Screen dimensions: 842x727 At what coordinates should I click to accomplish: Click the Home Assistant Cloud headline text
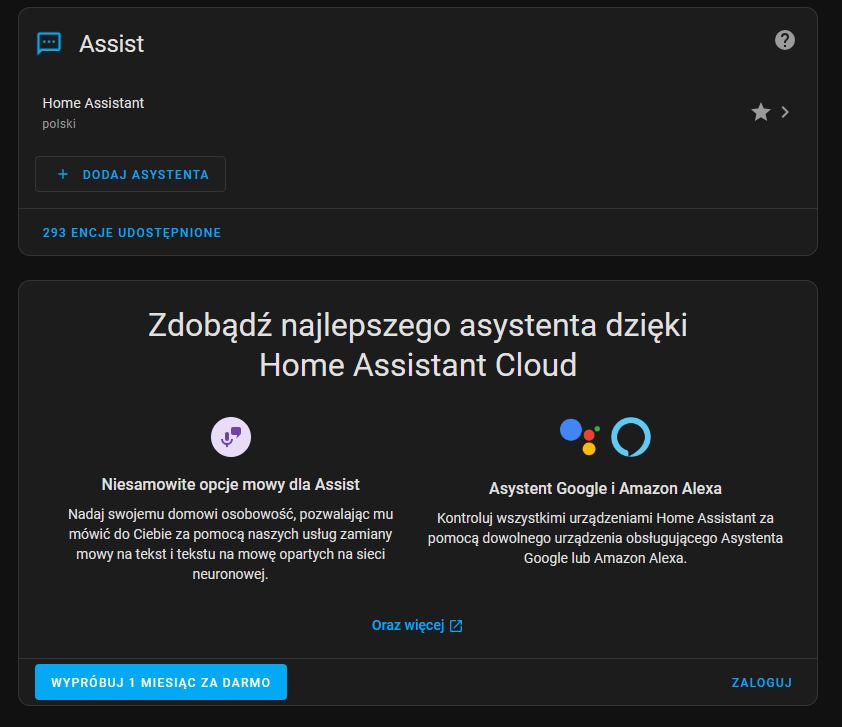[418, 365]
